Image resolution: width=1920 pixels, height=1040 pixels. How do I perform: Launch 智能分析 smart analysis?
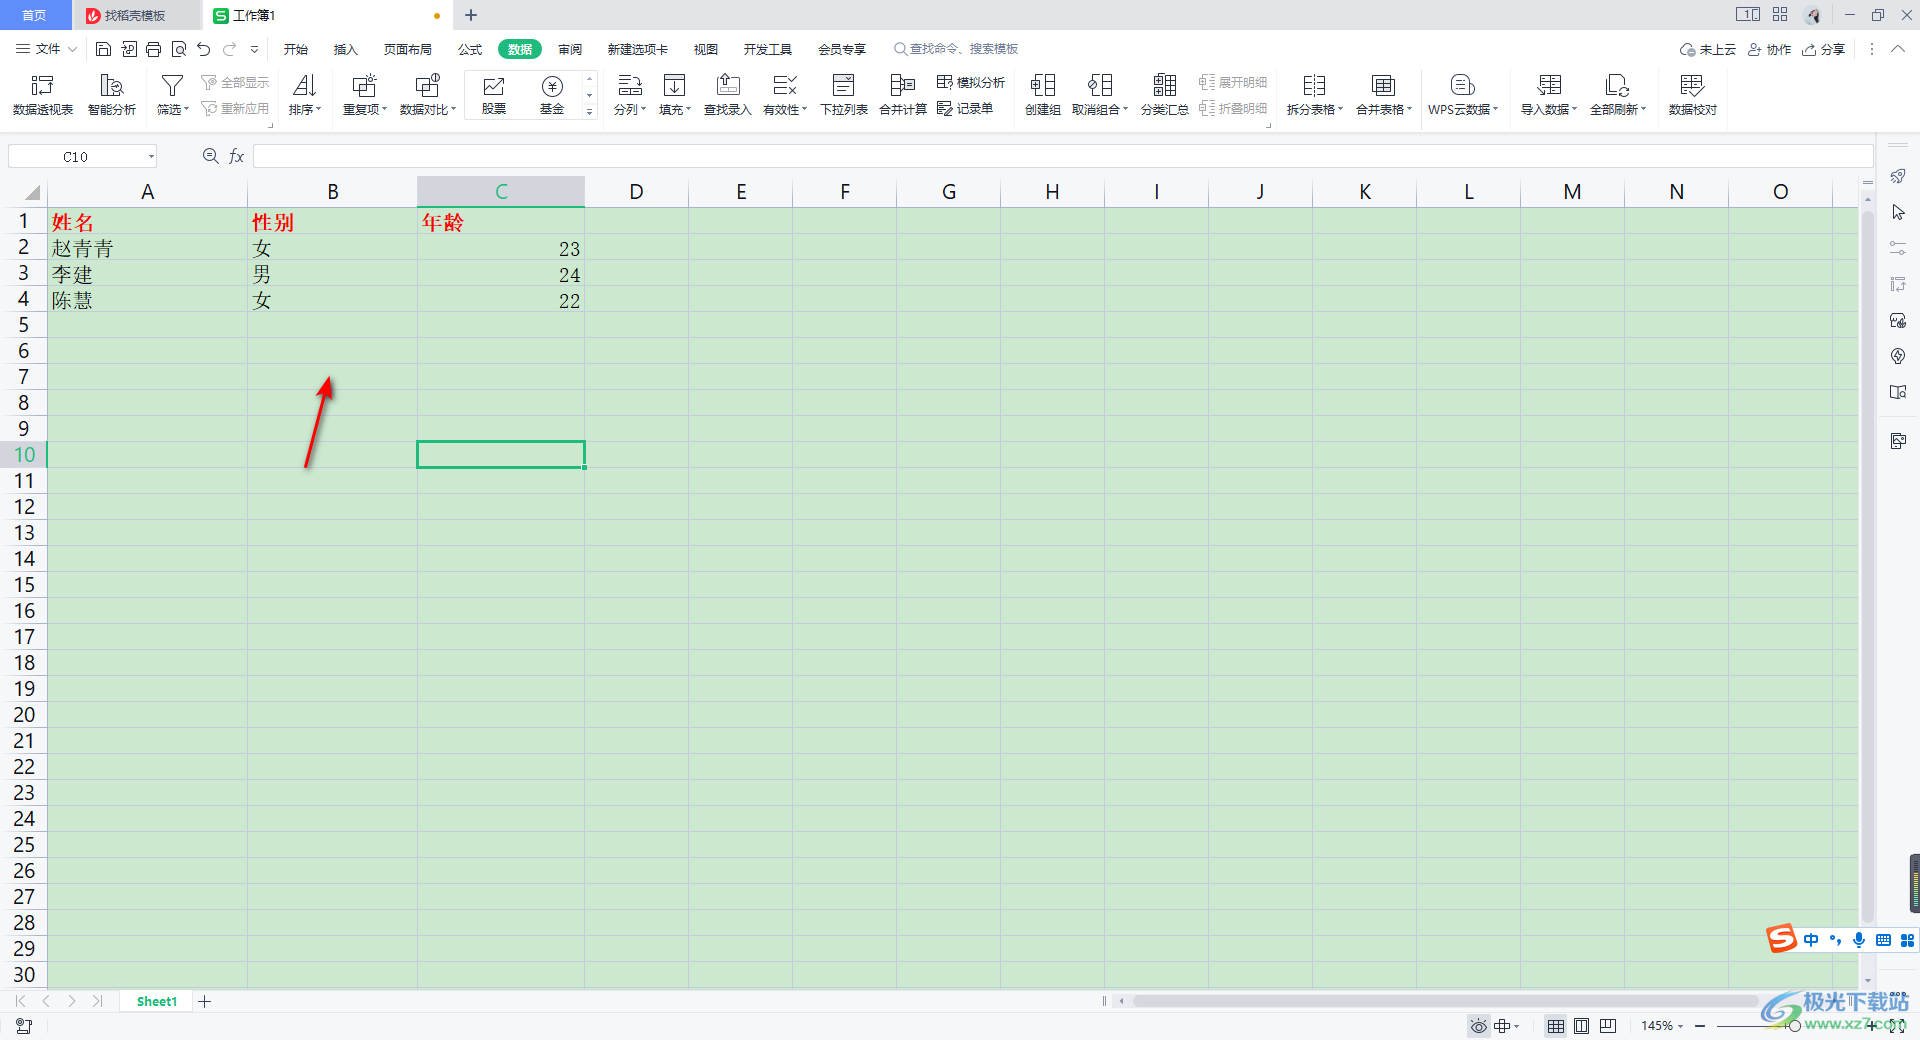click(112, 95)
